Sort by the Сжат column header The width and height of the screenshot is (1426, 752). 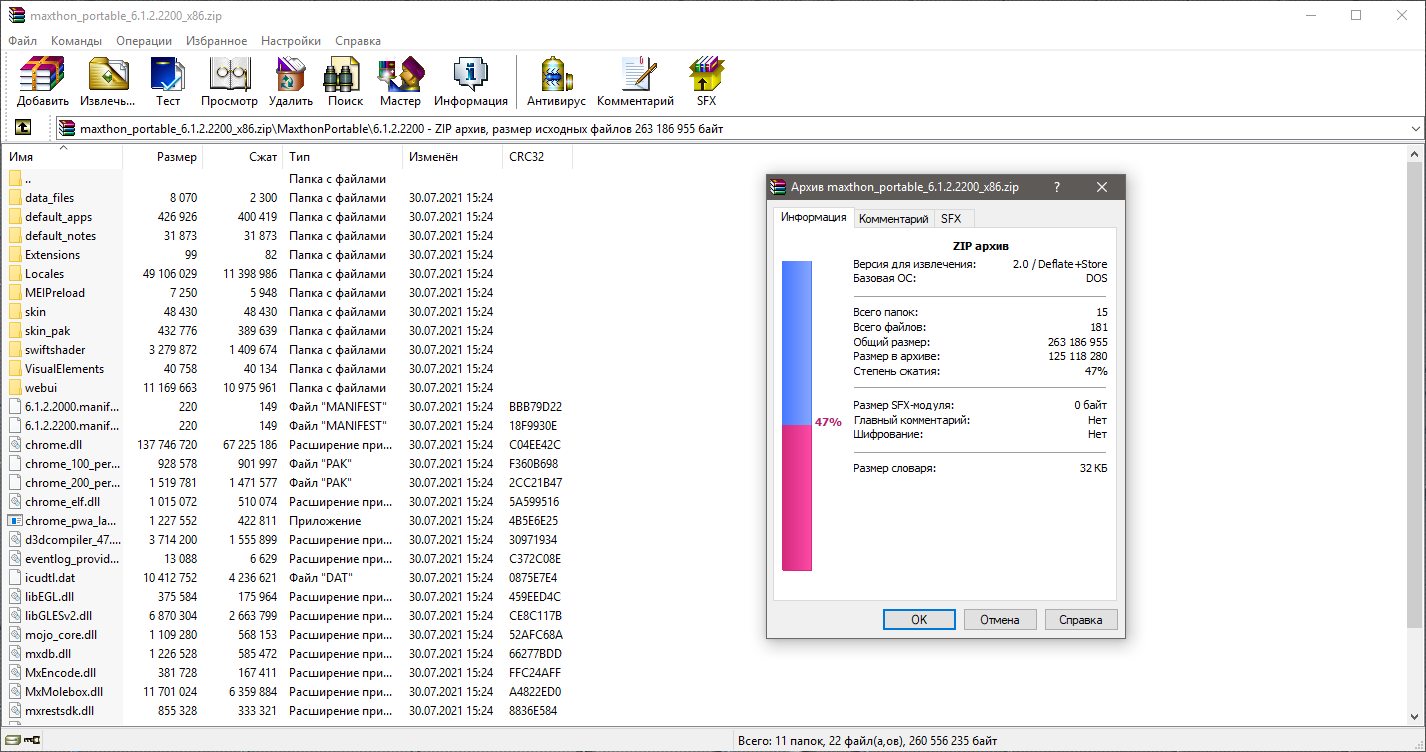click(243, 157)
